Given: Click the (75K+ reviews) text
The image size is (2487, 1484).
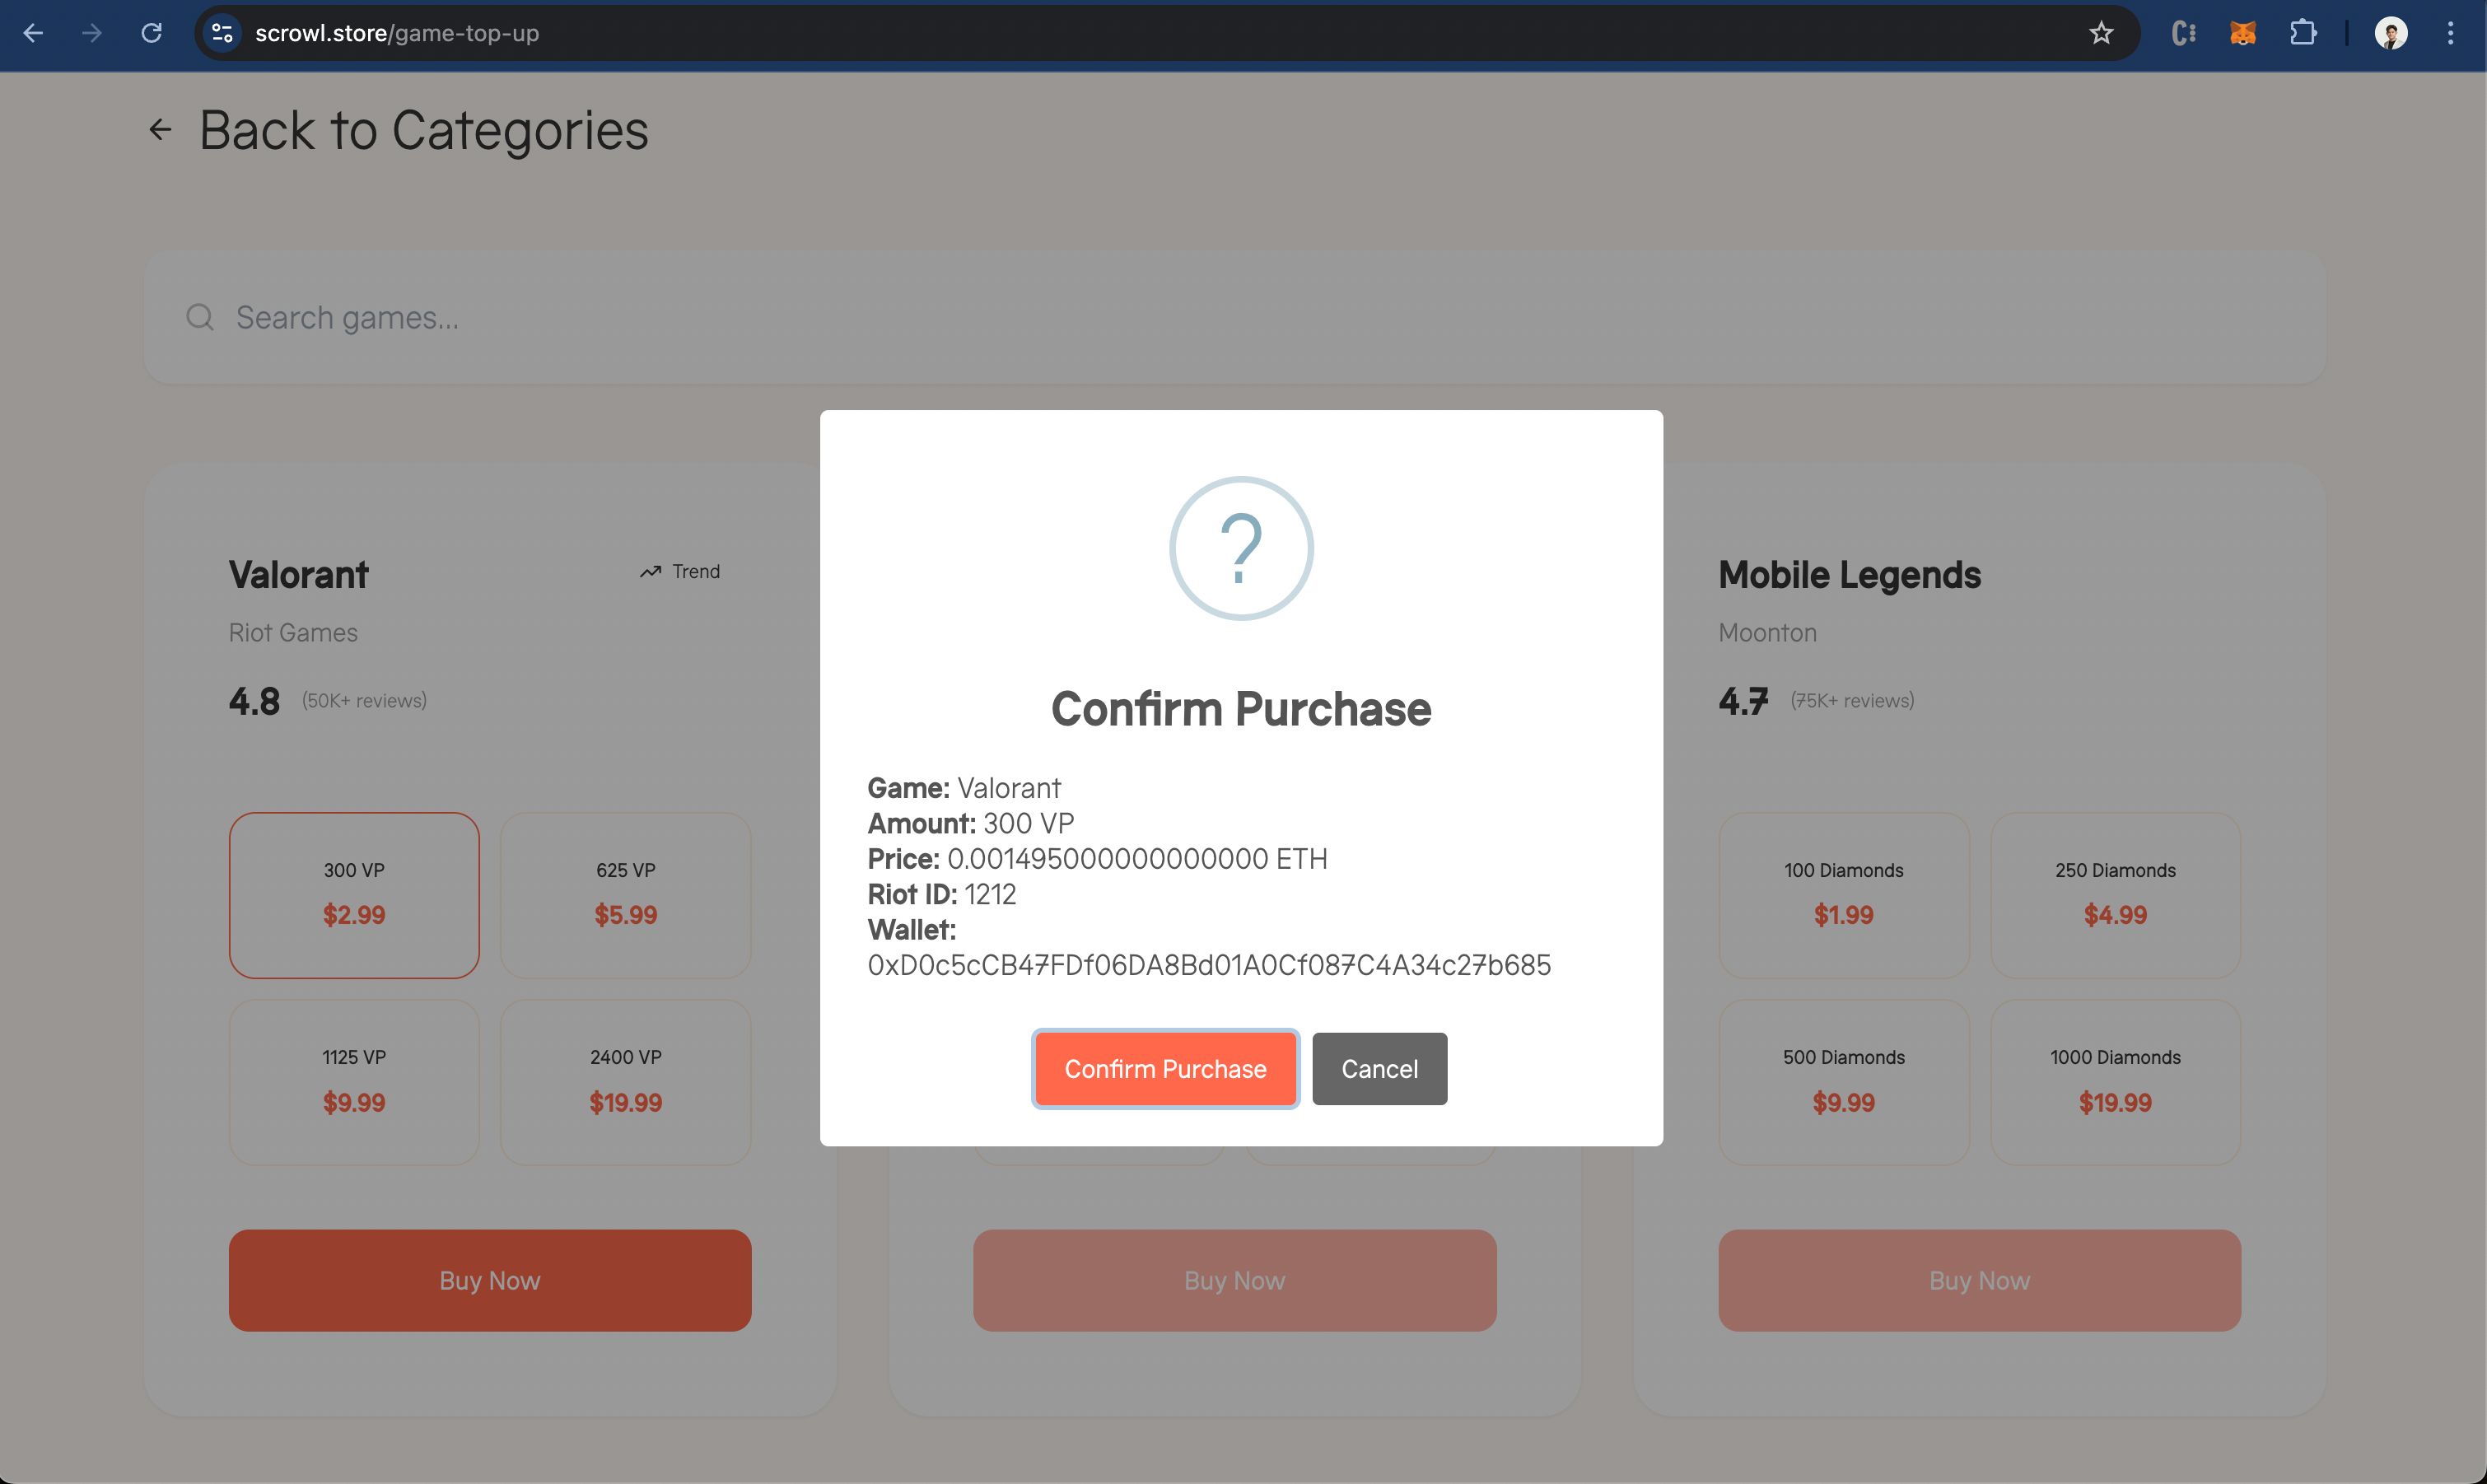Looking at the screenshot, I should pyautogui.click(x=1852, y=701).
